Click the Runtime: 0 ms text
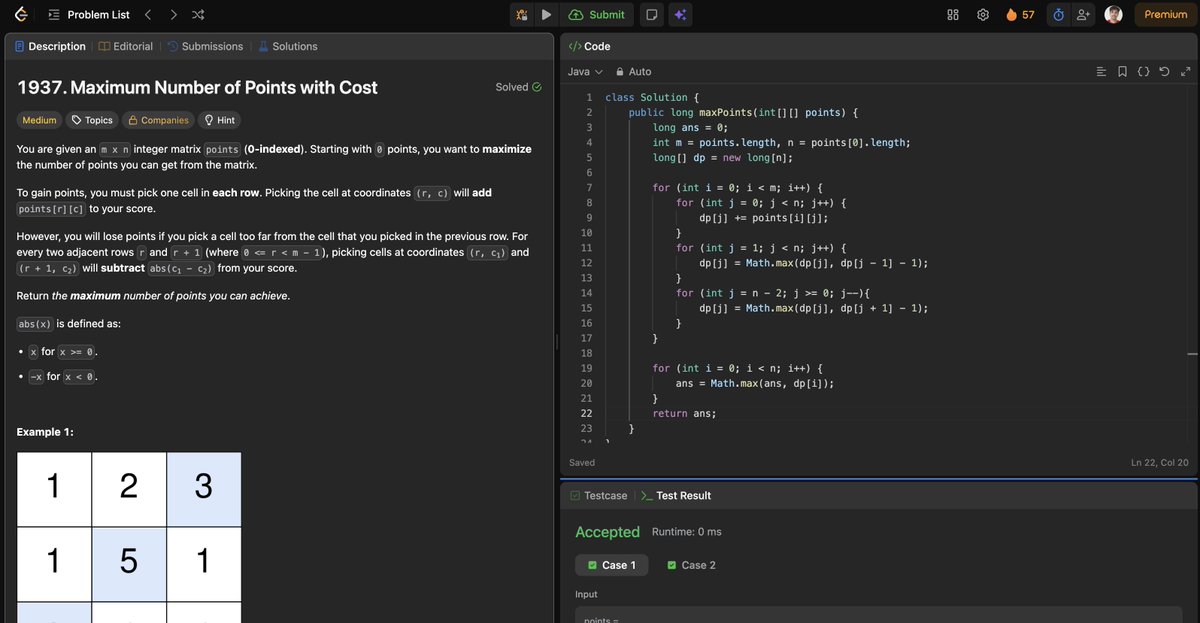 pos(686,532)
